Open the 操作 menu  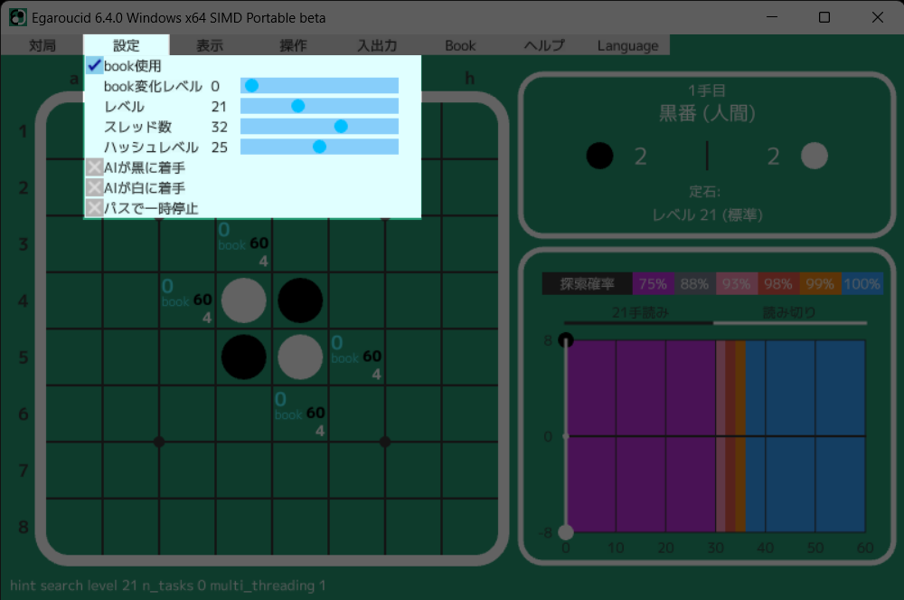click(293, 46)
